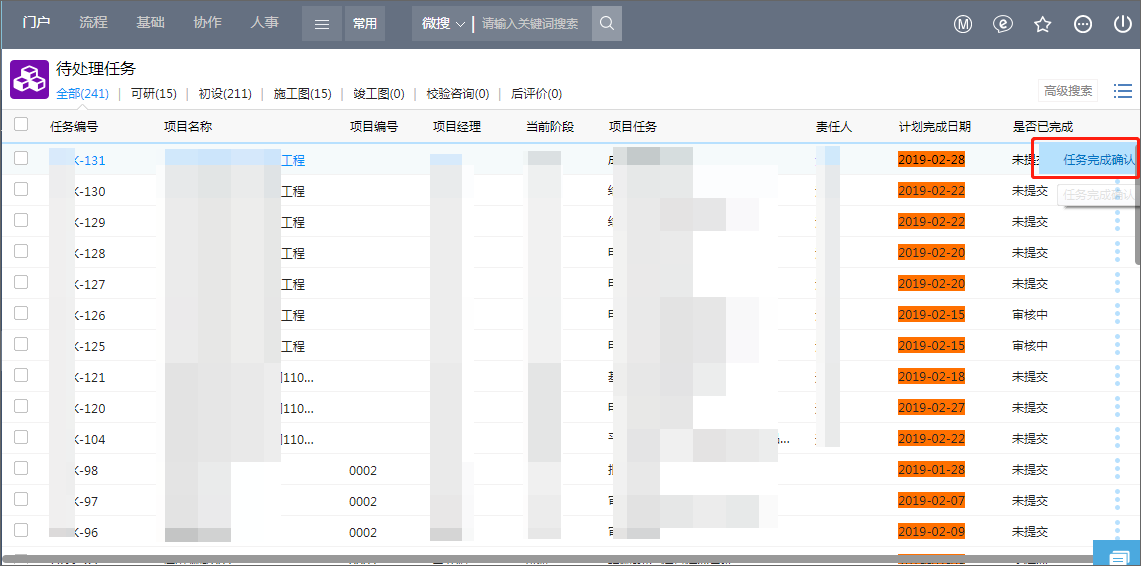
Task: Focus the keyword search input field
Action: tap(531, 24)
